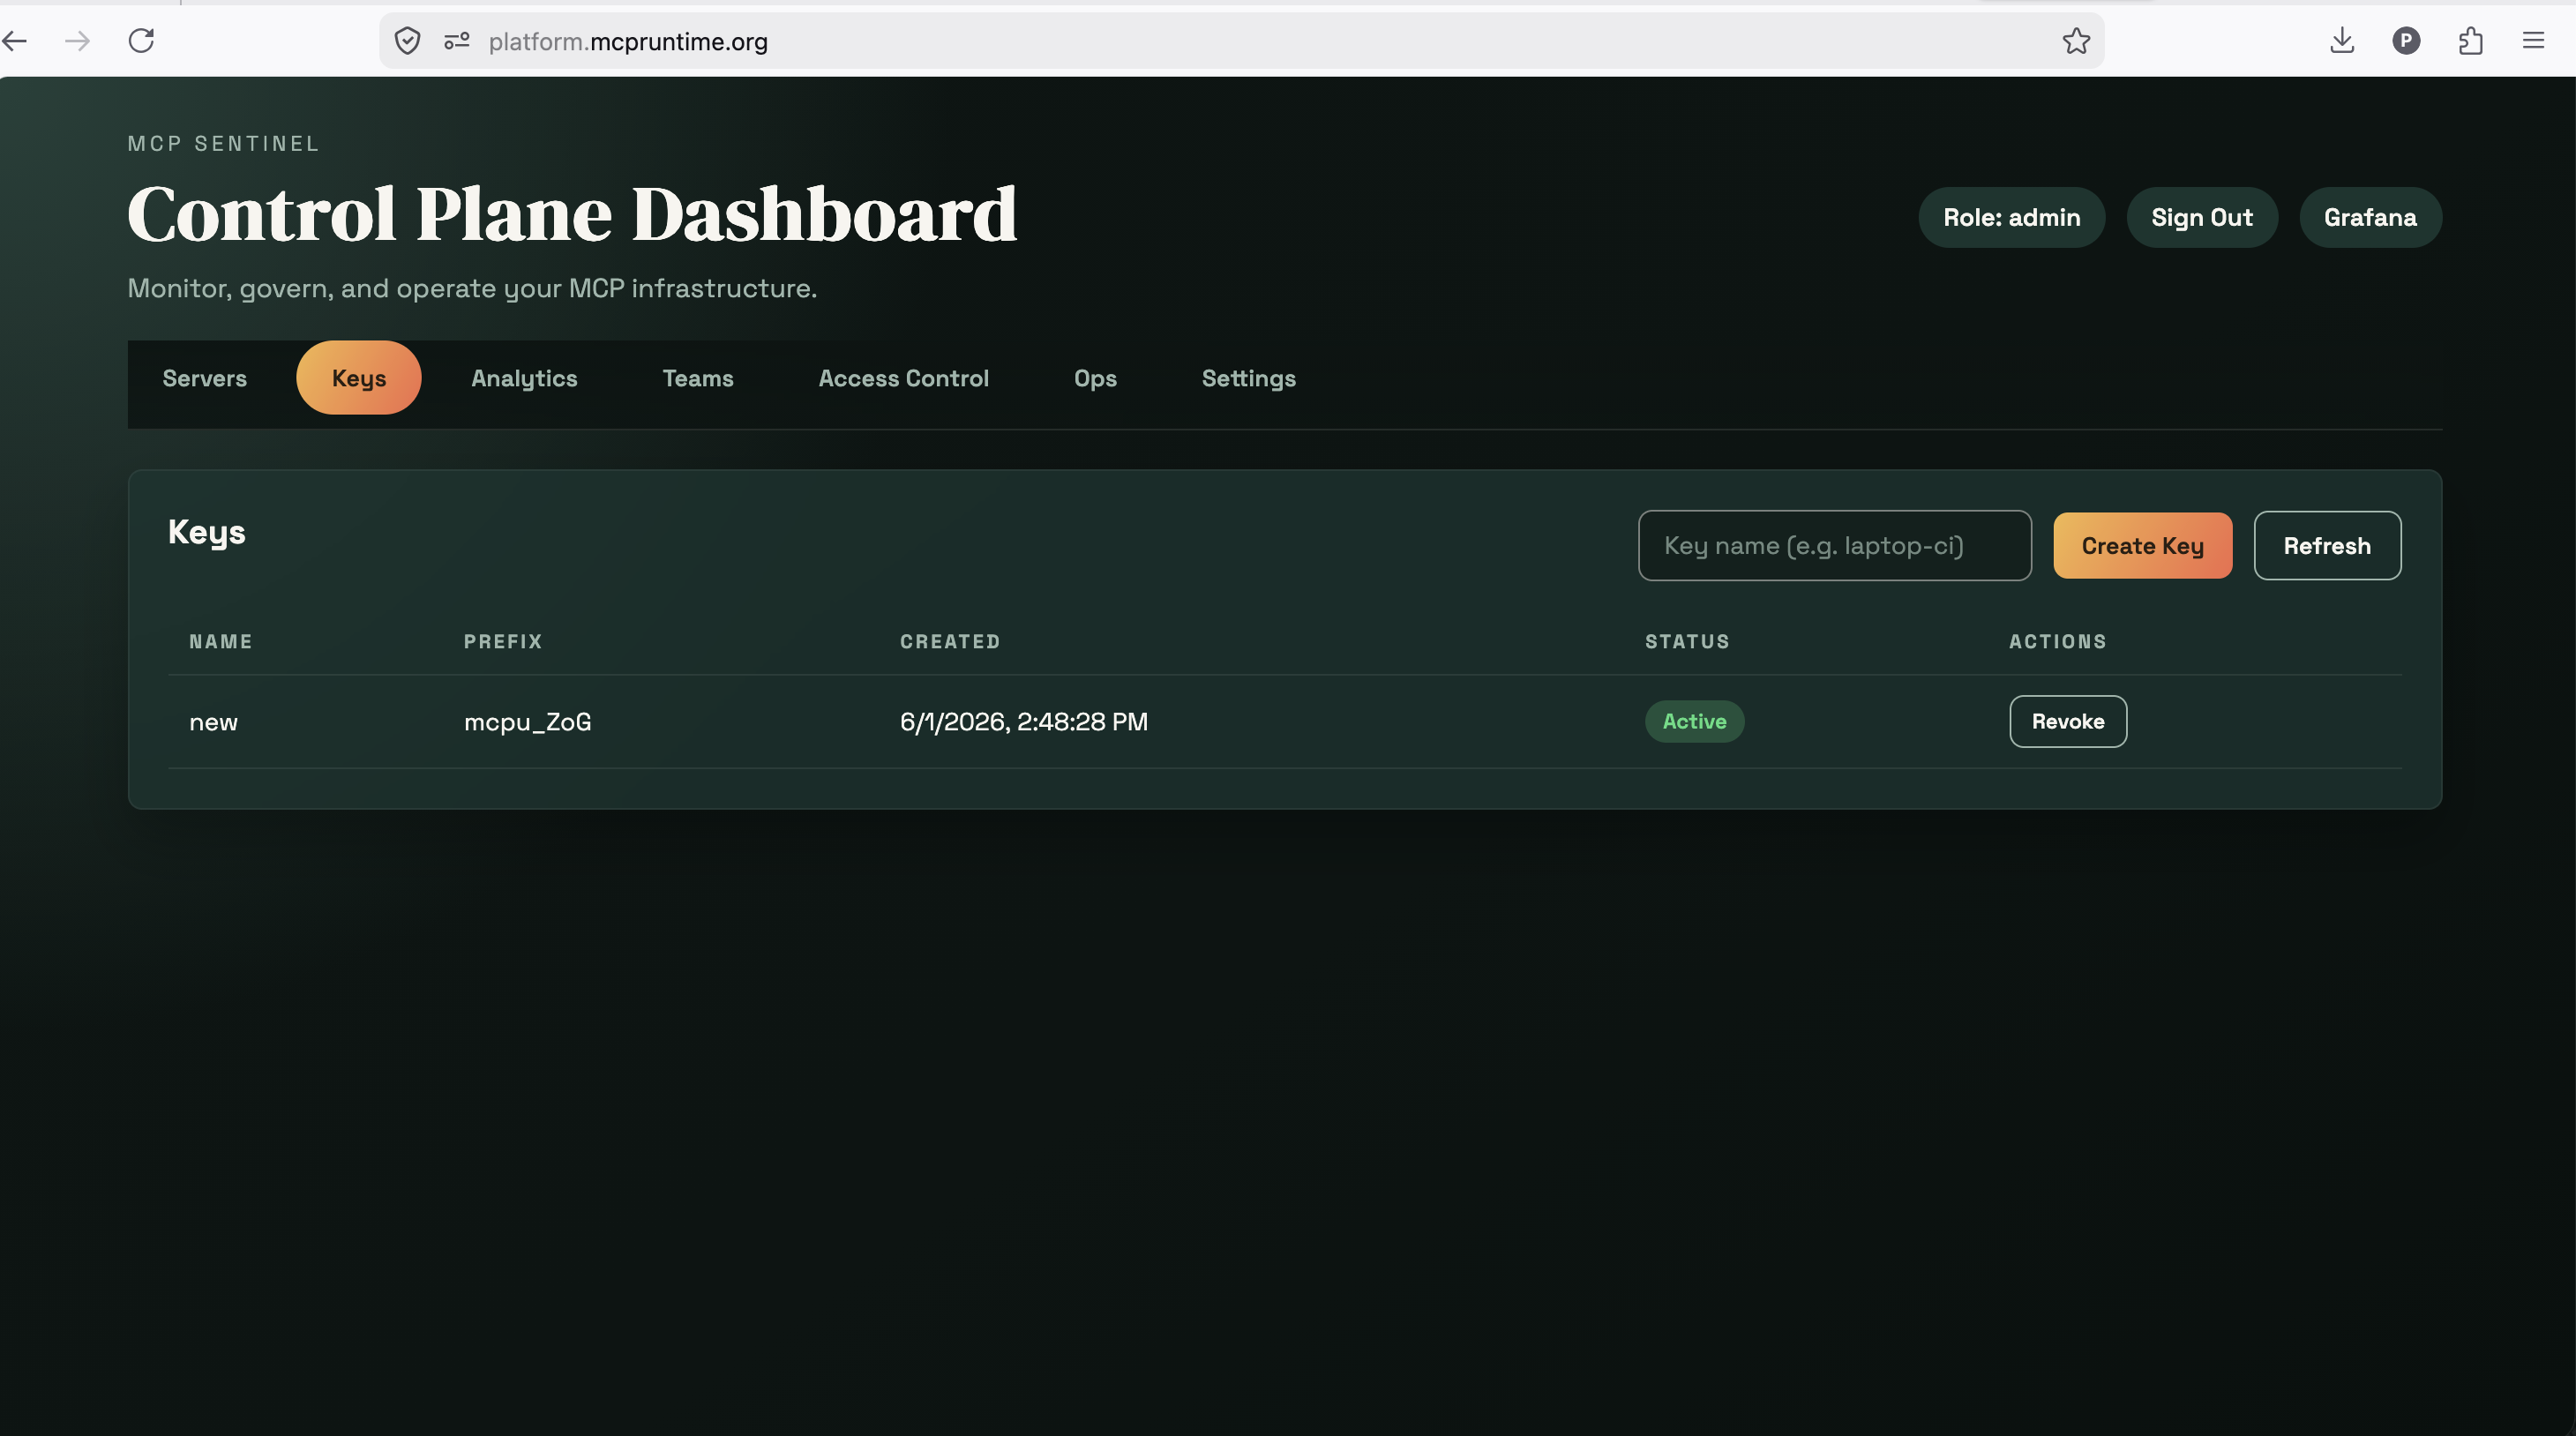Select the key name 'new' cell
The width and height of the screenshot is (2576, 1436).
214,722
